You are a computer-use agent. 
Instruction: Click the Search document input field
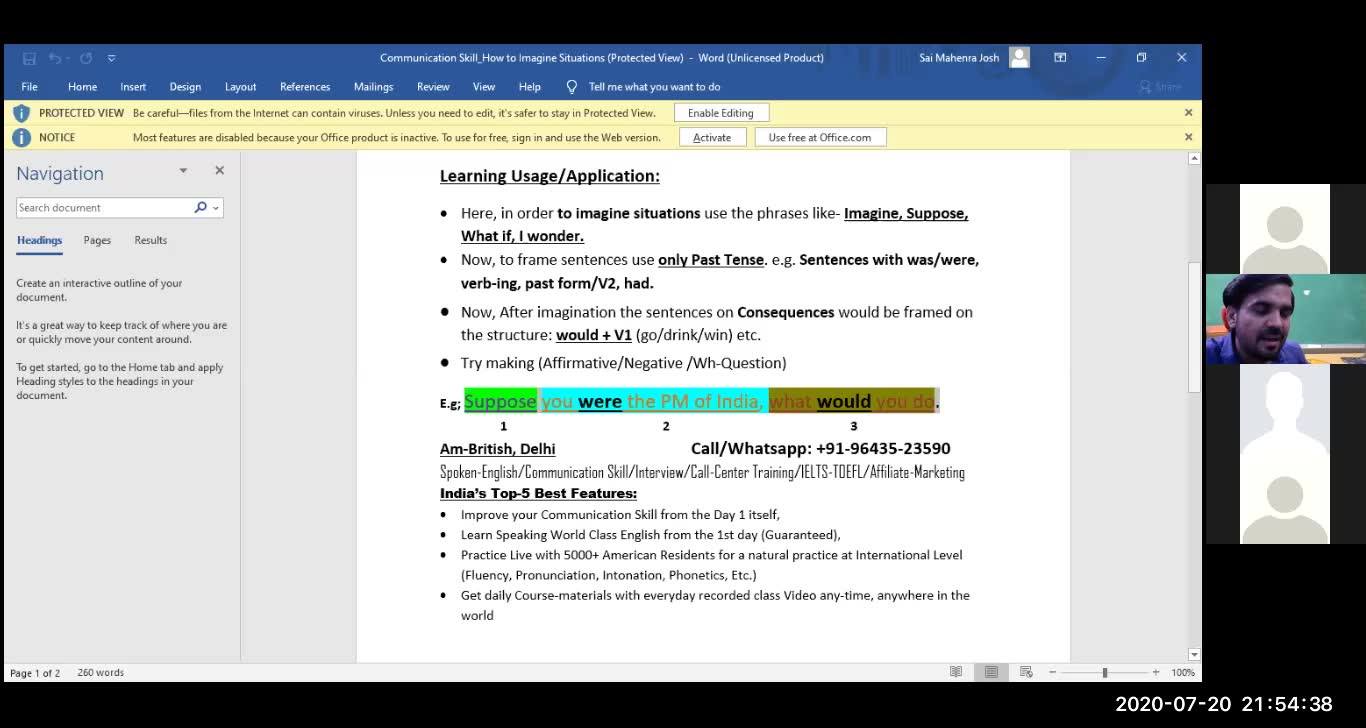tap(105, 208)
